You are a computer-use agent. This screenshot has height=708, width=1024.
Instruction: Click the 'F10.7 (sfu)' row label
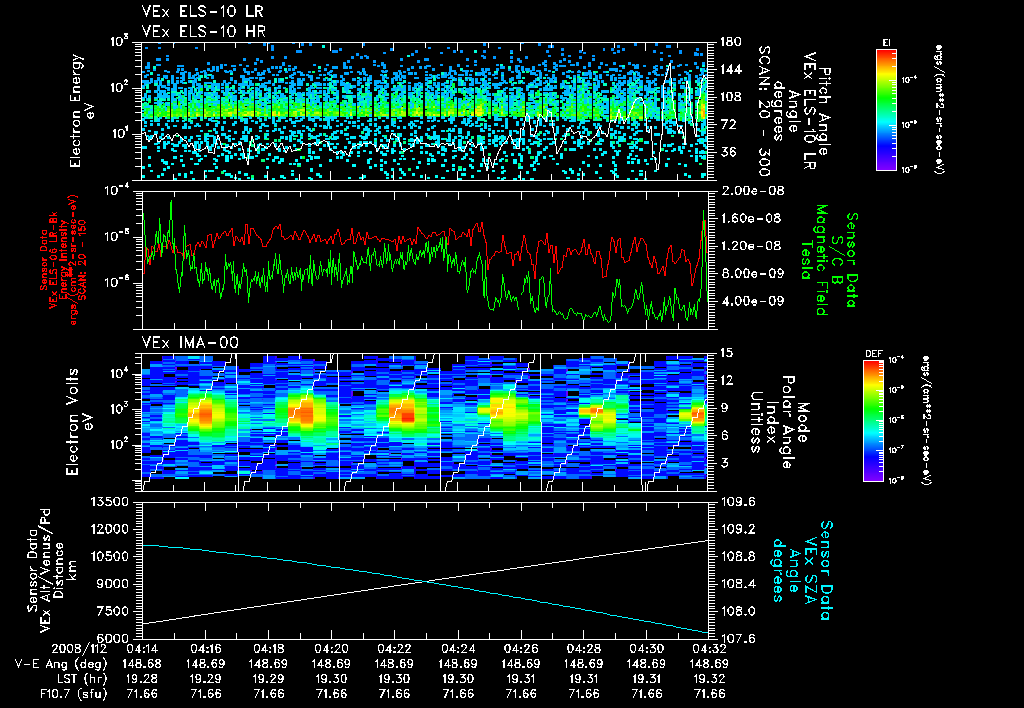pyautogui.click(x=72, y=694)
